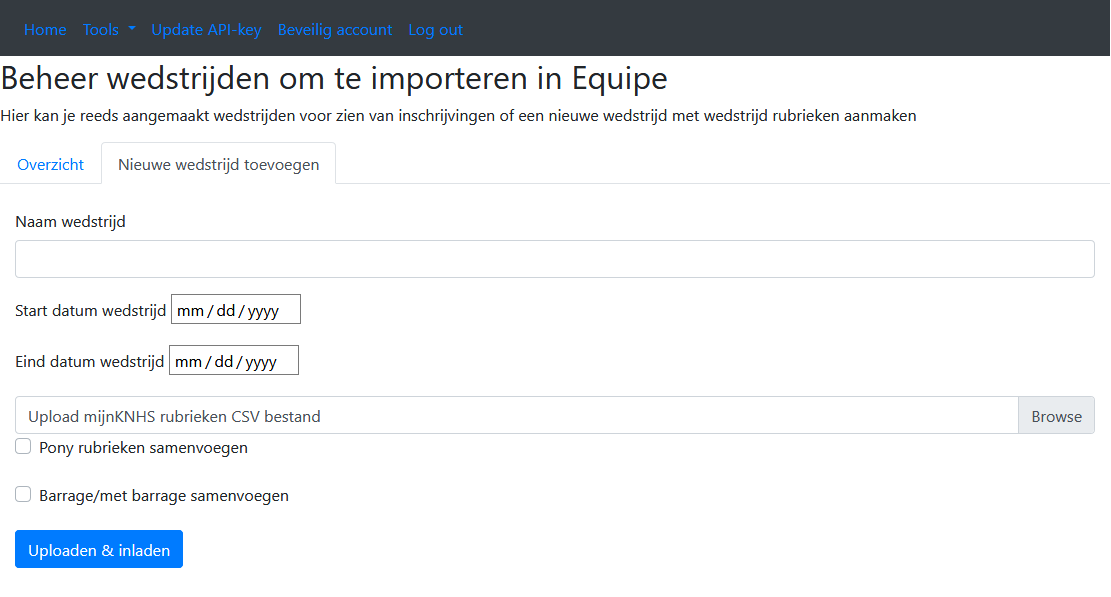This screenshot has height=597, width=1111.
Task: Click the Pony rubrieken samenvoegen label
Action: [x=143, y=448]
